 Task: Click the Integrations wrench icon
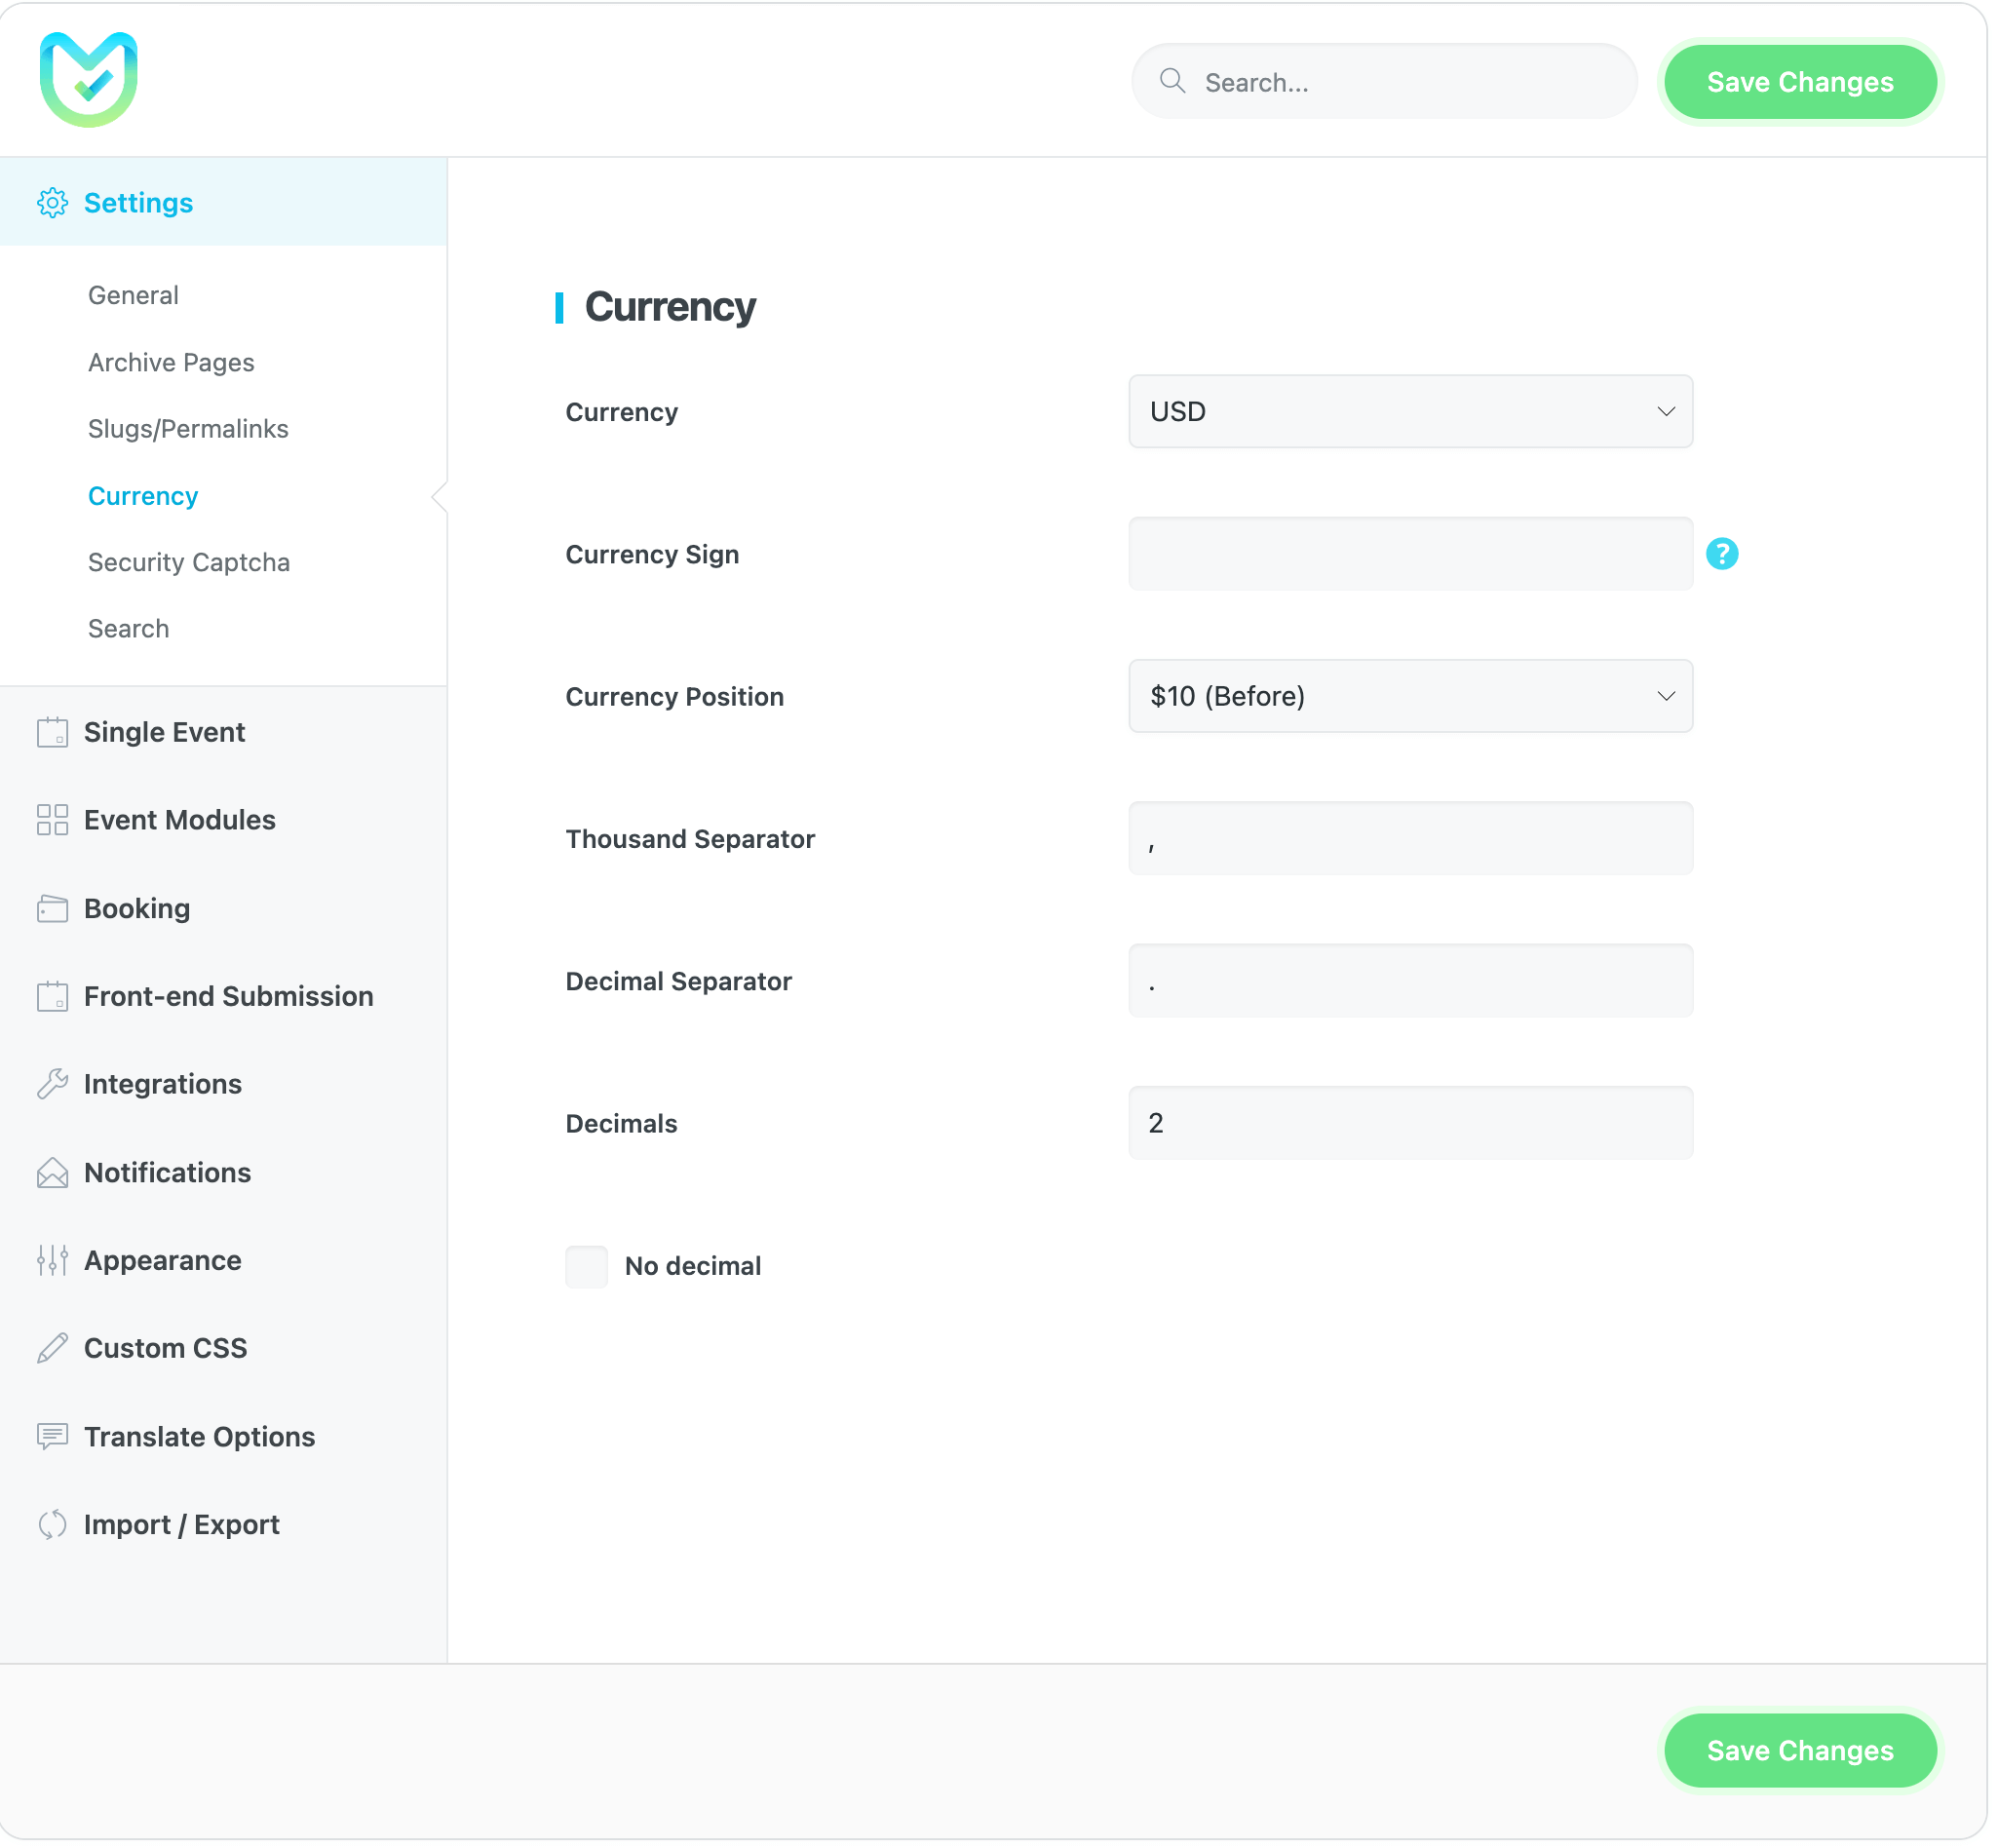click(52, 1085)
